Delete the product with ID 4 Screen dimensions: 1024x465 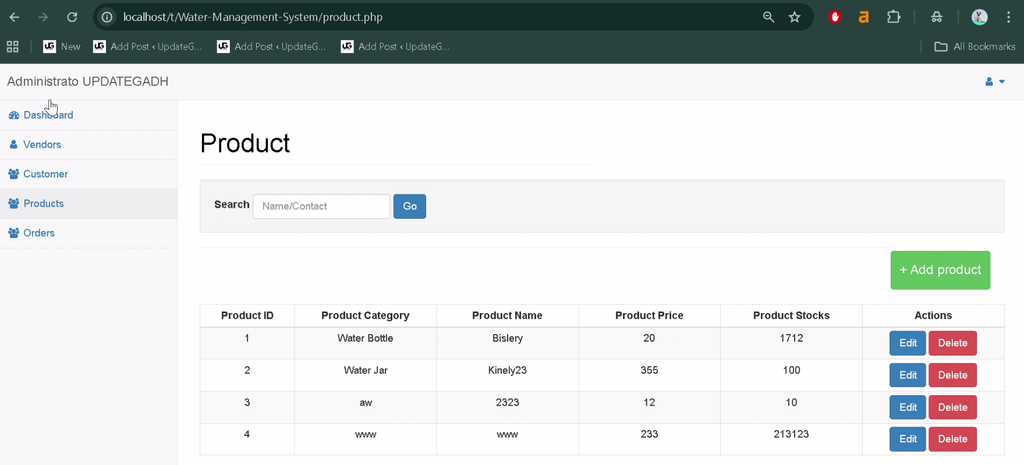(x=953, y=439)
